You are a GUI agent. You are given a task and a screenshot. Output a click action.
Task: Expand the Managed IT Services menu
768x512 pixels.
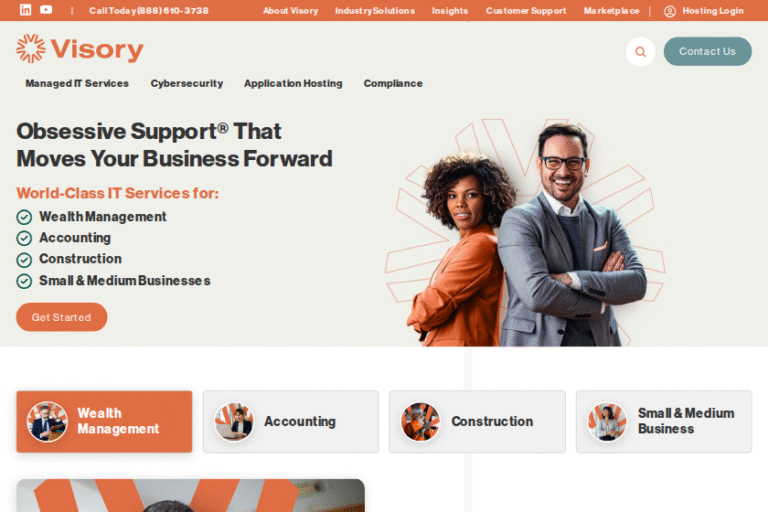(x=77, y=83)
